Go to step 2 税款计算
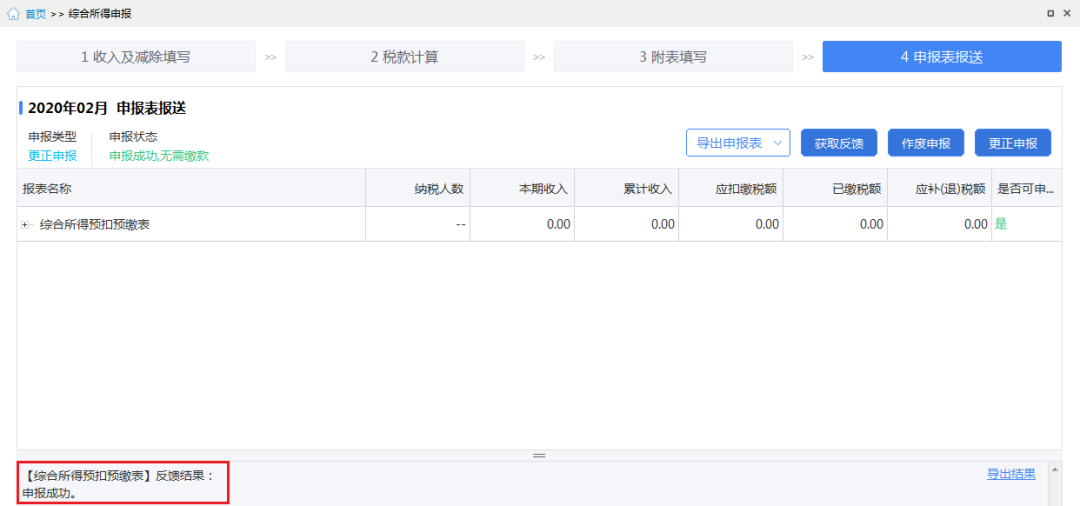This screenshot has height=506, width=1080. [x=404, y=56]
